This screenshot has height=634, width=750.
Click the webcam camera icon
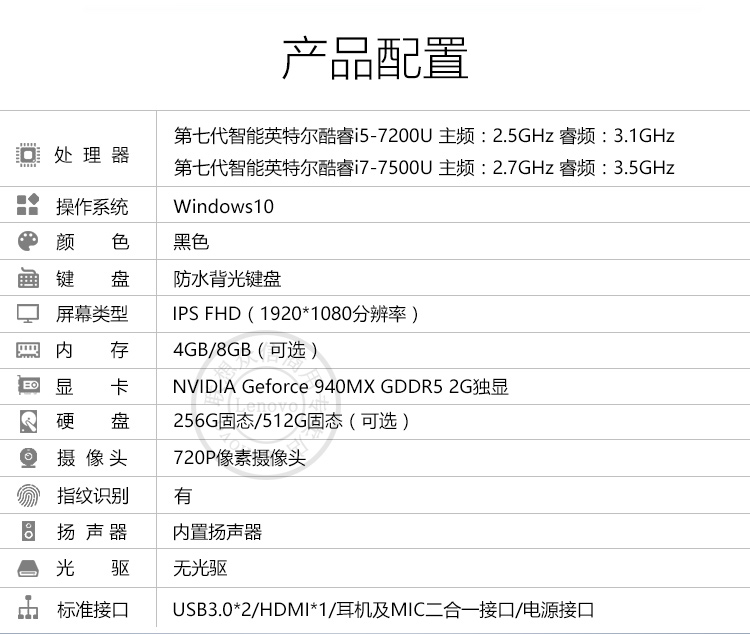[x=28, y=458]
